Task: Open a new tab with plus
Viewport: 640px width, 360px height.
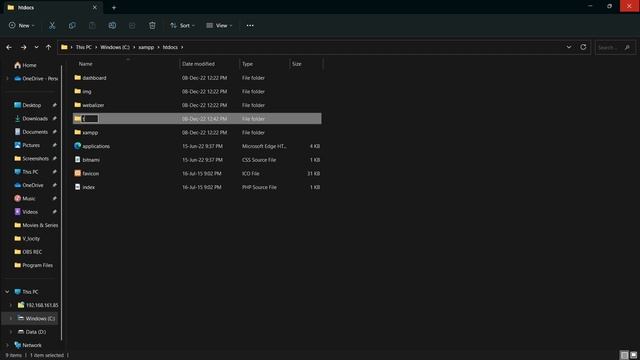Action: 114,7
